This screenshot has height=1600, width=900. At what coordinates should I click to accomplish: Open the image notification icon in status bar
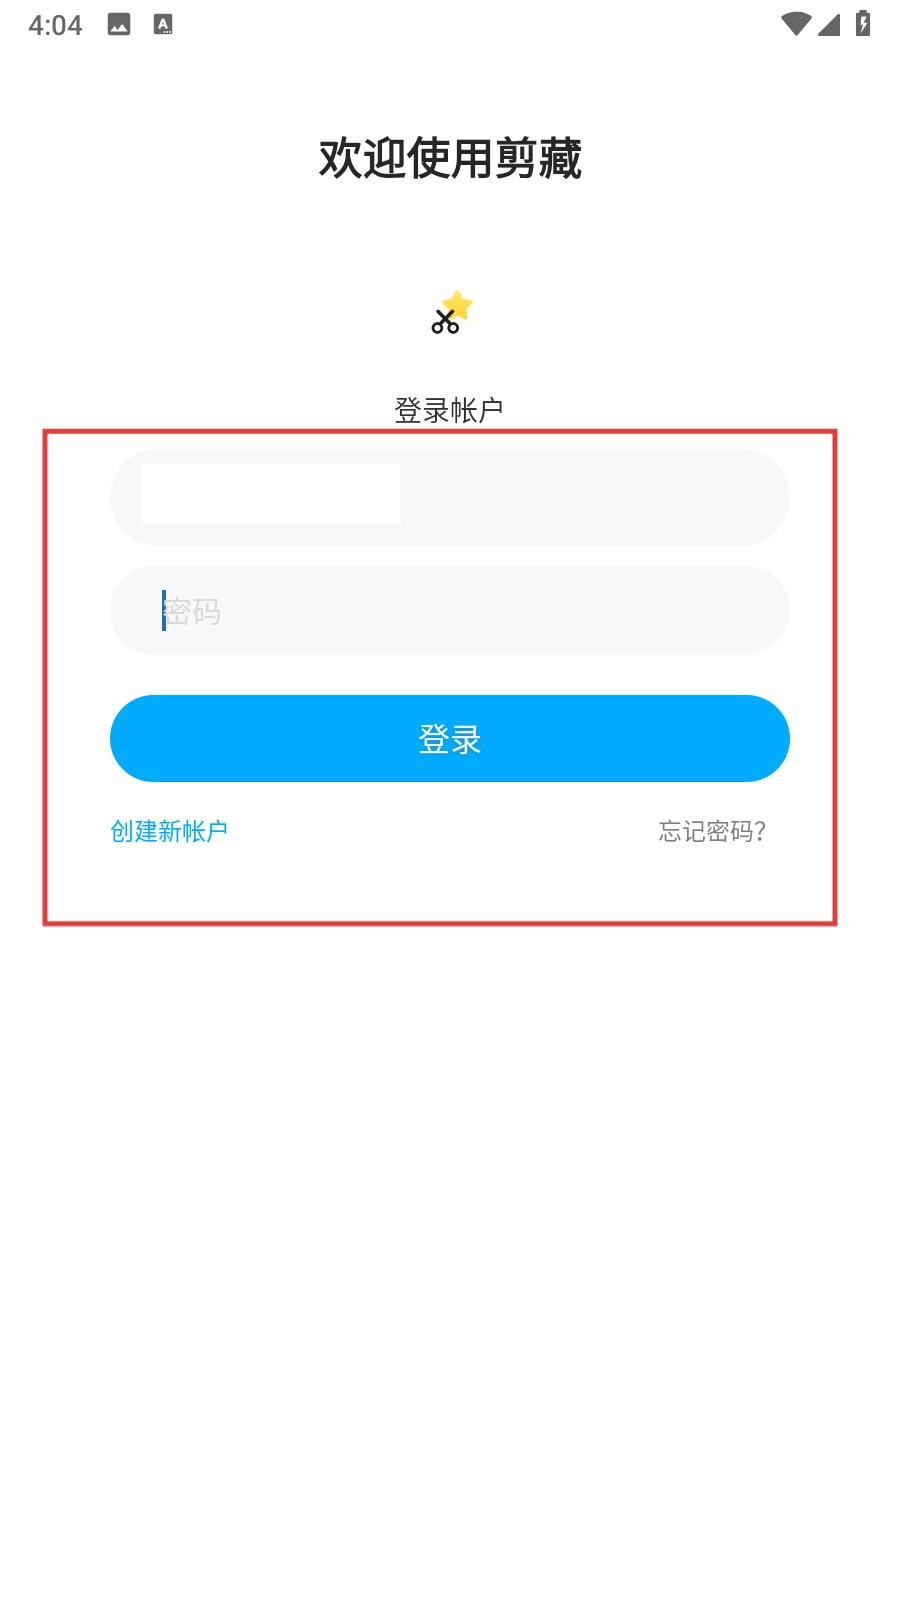point(119,25)
